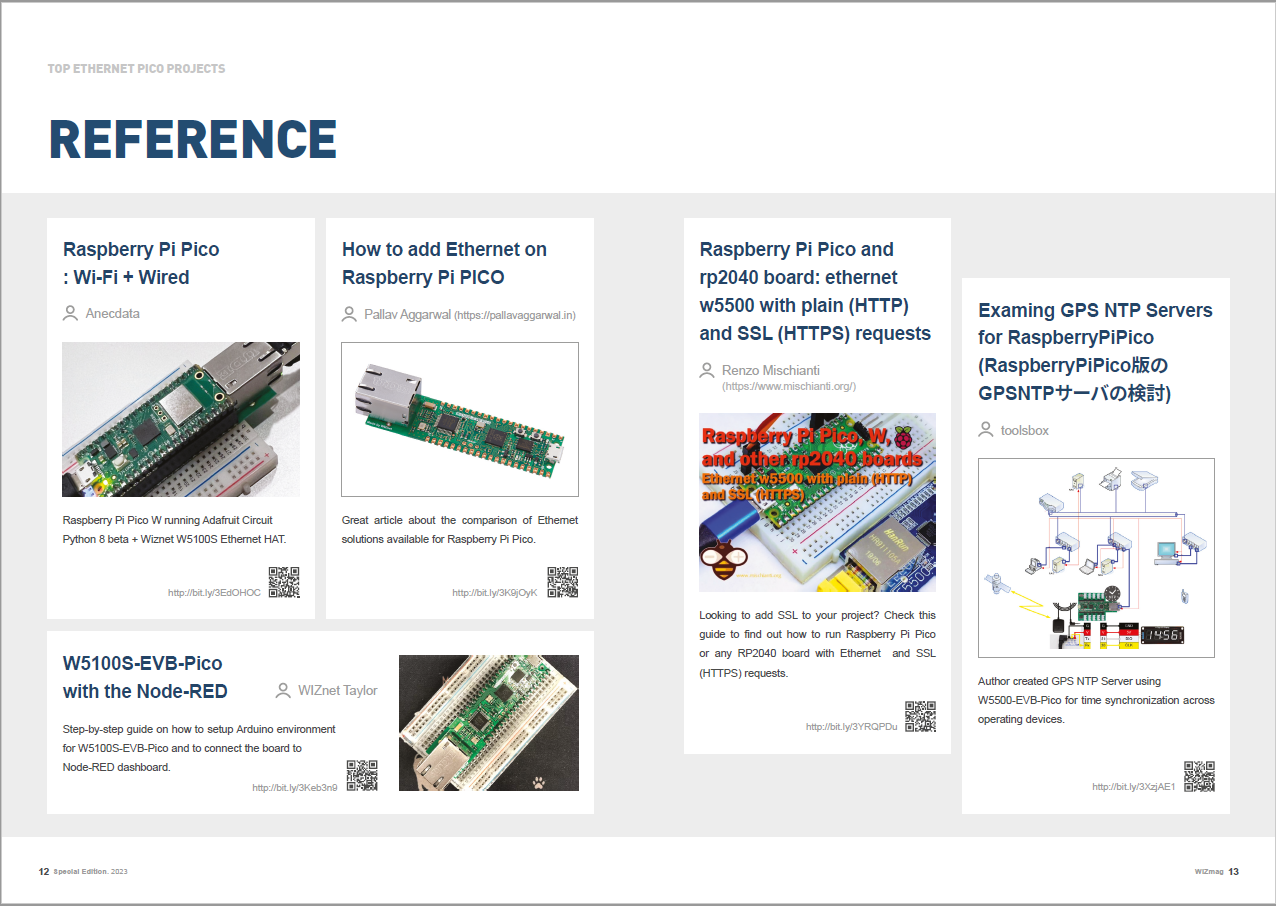
Task: Click the WIZmag 13 page footer
Action: (x=1216, y=872)
